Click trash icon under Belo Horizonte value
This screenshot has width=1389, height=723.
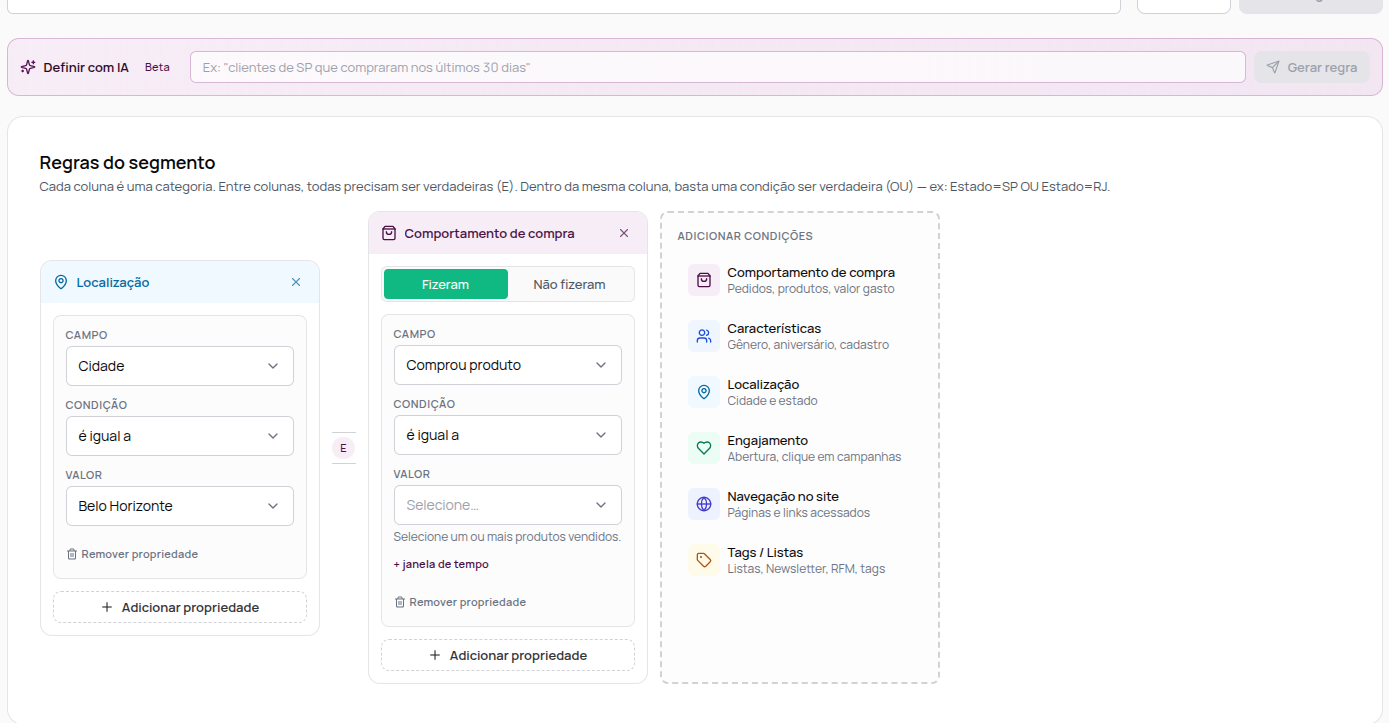pos(72,554)
